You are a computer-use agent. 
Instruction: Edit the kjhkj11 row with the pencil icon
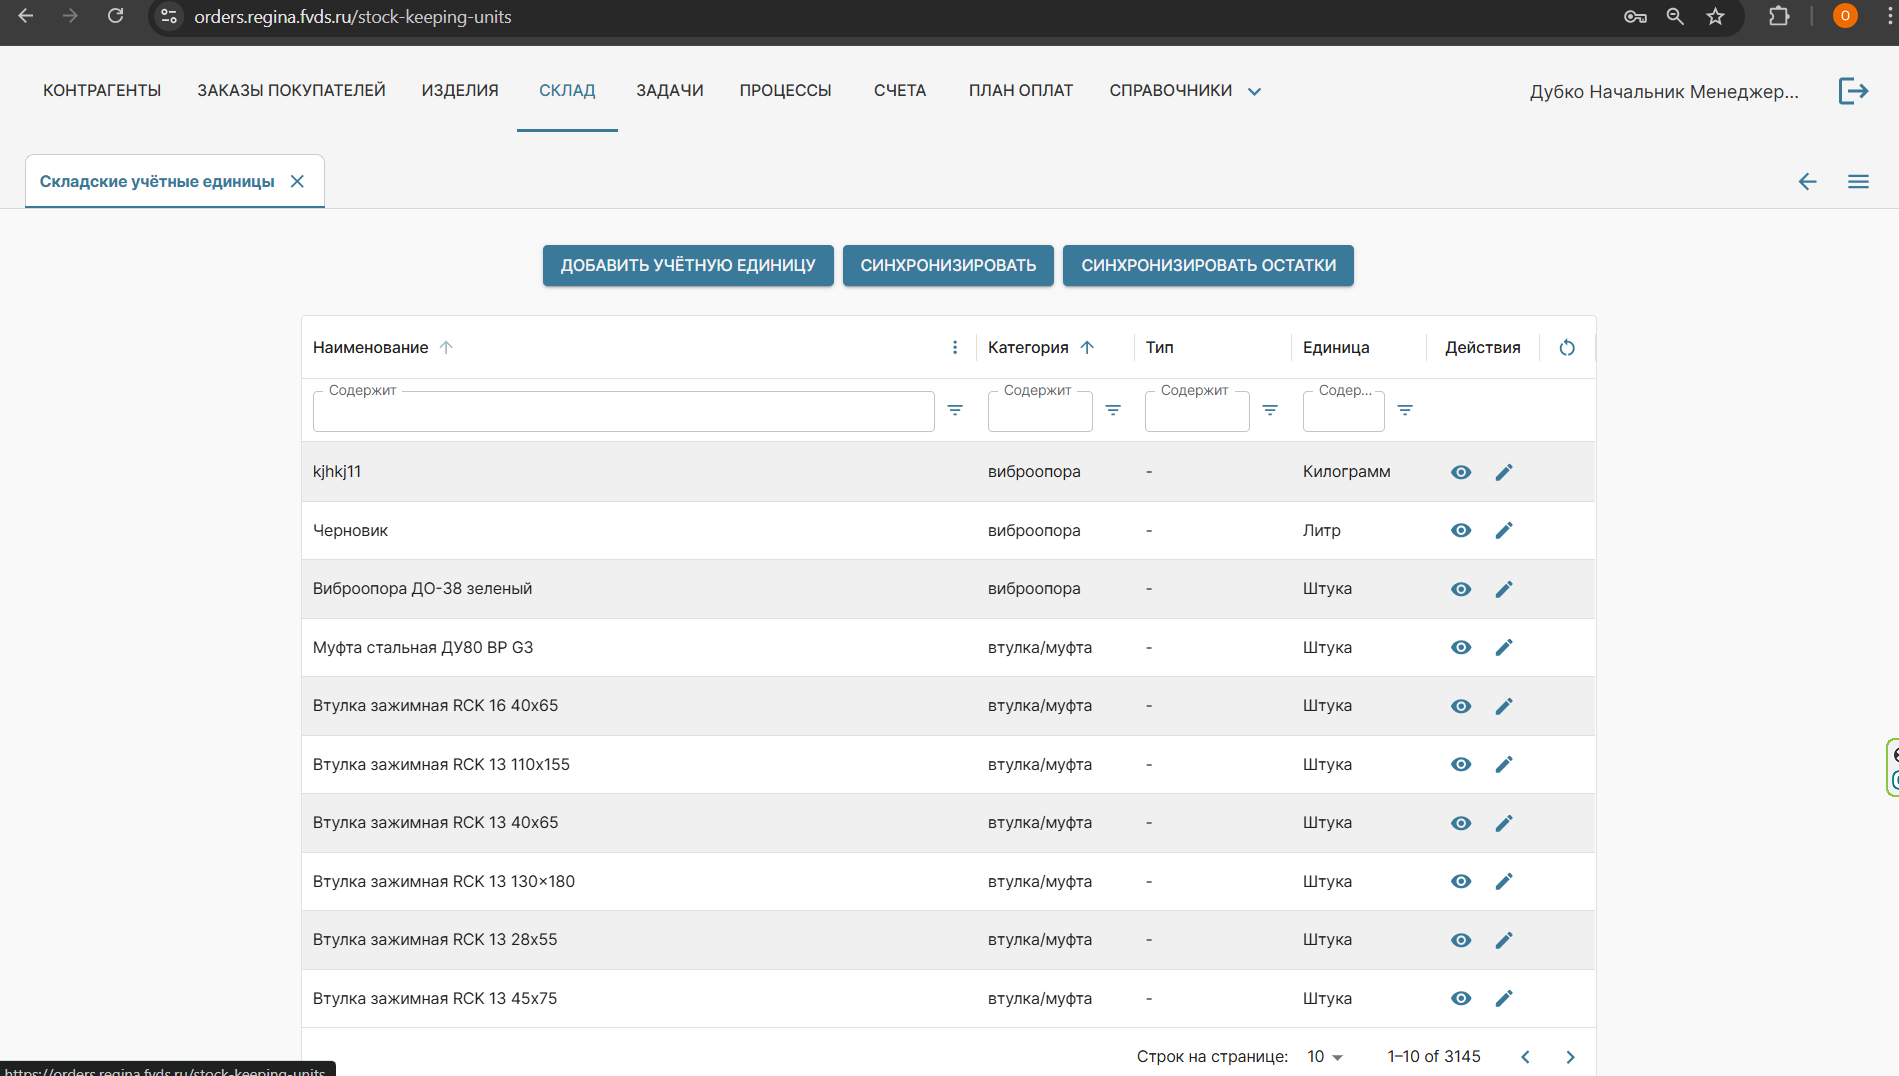pos(1504,472)
